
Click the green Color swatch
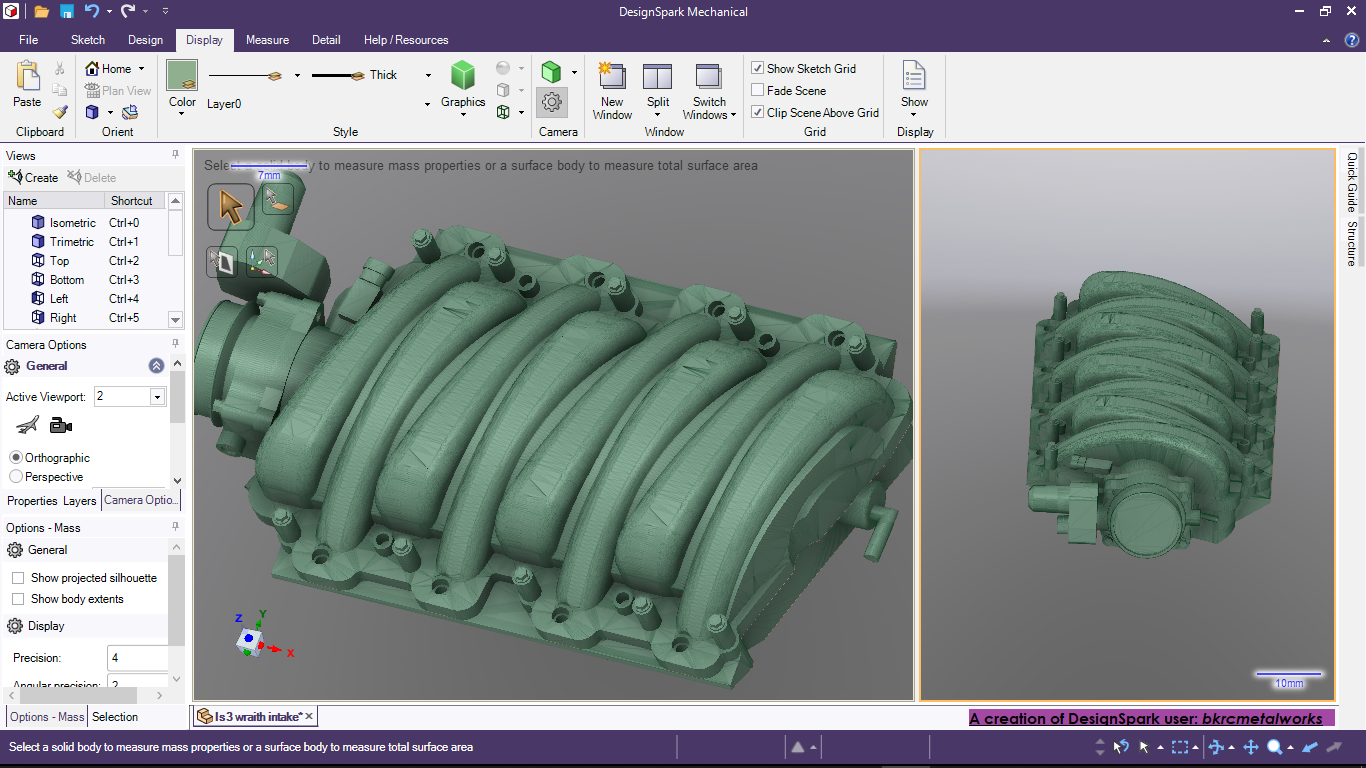point(182,75)
